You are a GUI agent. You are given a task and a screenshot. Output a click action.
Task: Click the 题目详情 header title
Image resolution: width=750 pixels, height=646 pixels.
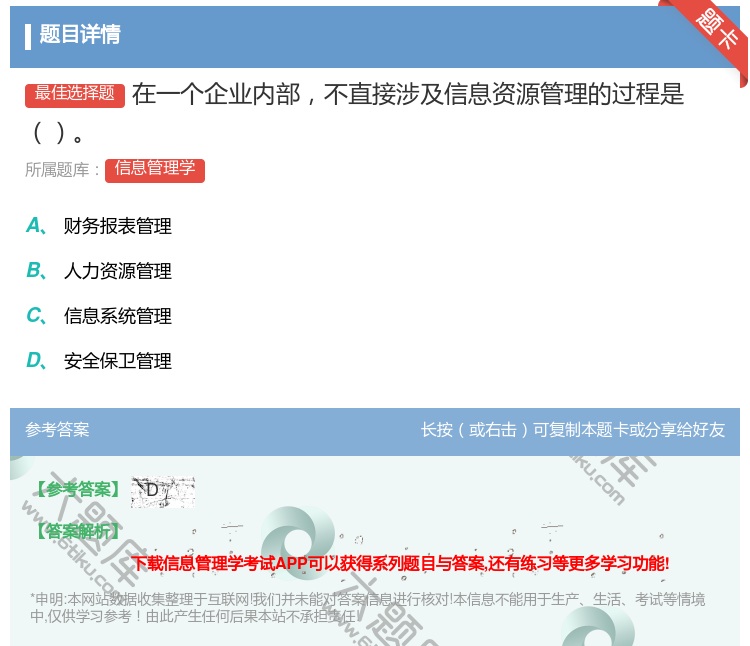coord(80,34)
